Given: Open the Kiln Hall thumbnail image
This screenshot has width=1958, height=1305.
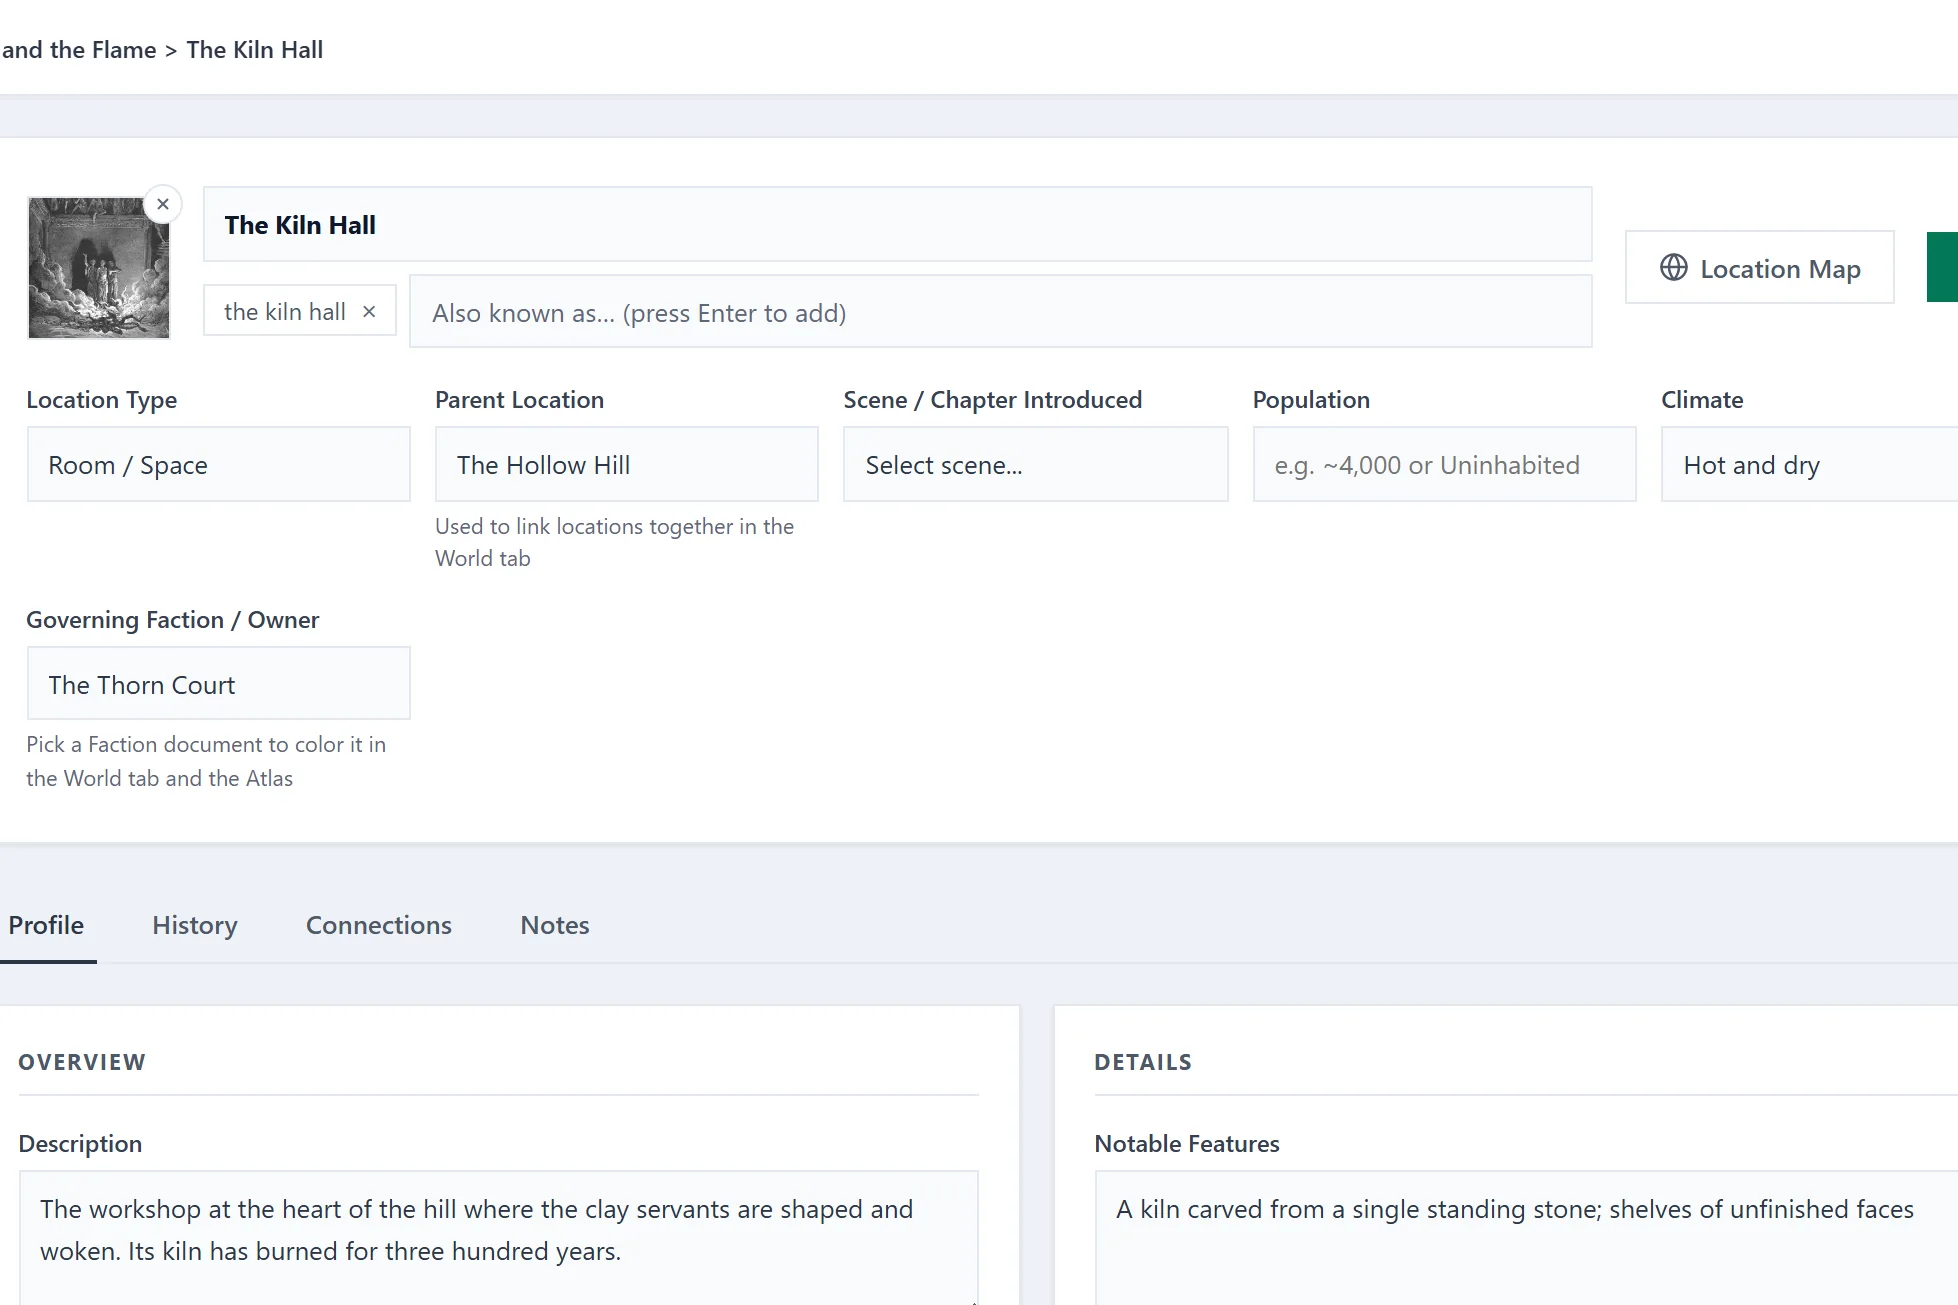Looking at the screenshot, I should (x=99, y=268).
